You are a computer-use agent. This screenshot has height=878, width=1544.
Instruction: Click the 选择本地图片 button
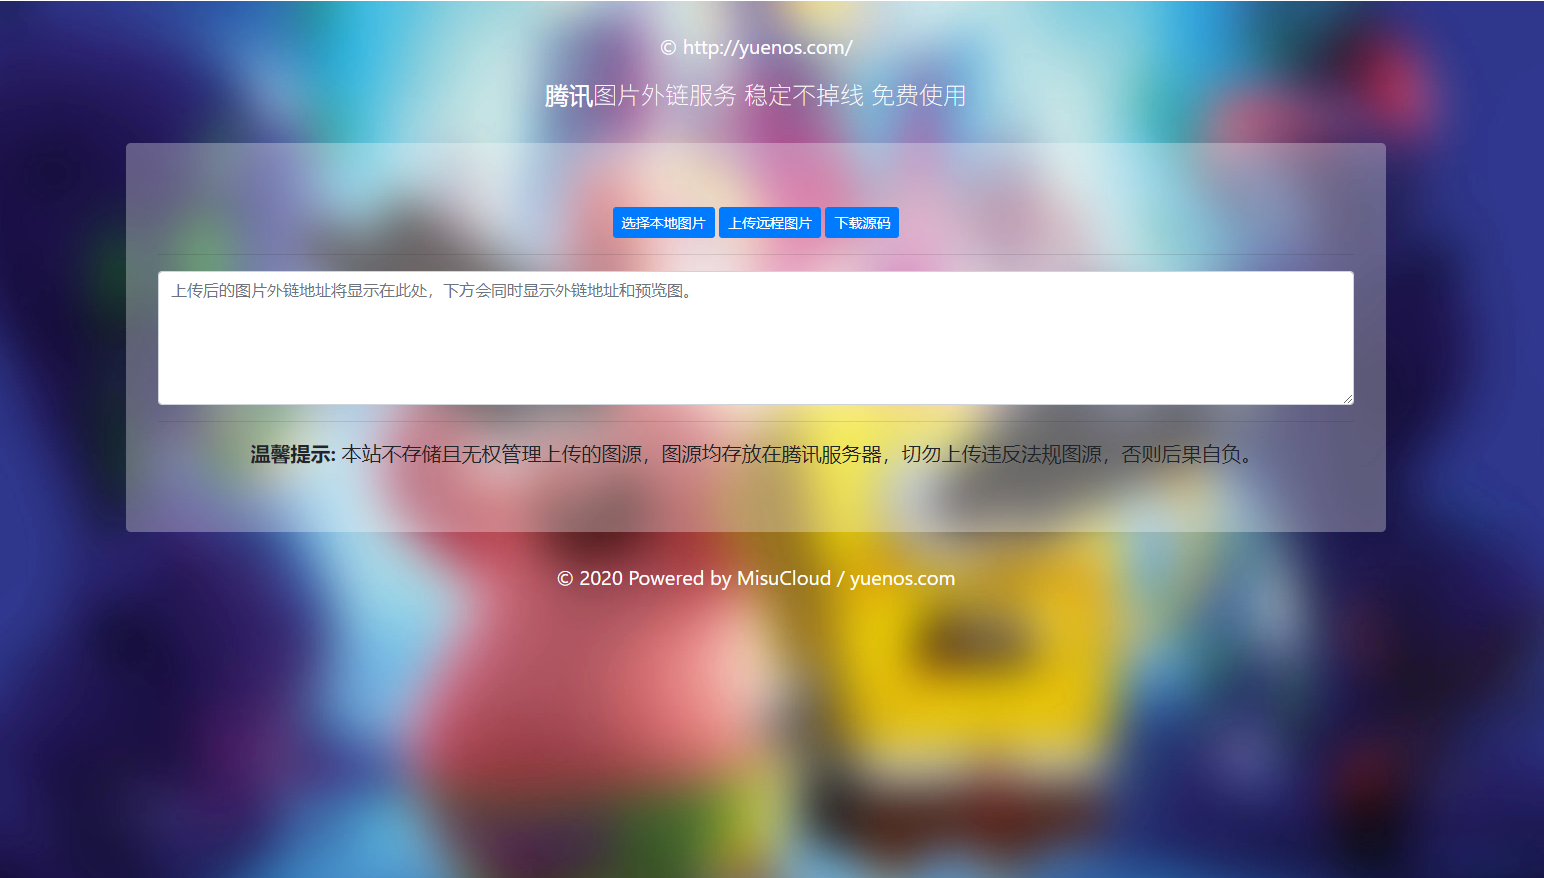point(663,222)
